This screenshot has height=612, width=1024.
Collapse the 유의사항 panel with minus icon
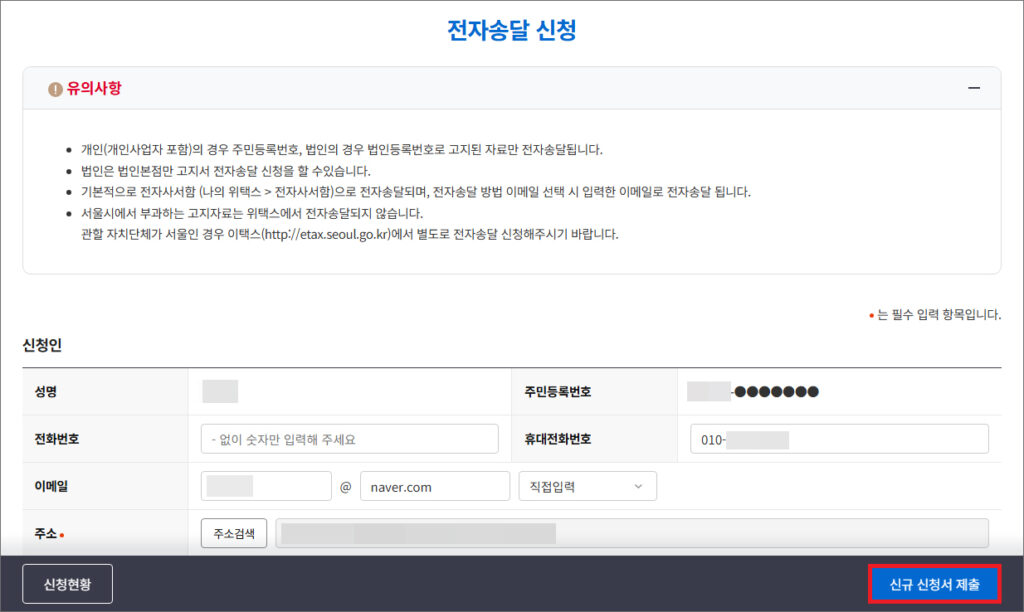point(973,88)
